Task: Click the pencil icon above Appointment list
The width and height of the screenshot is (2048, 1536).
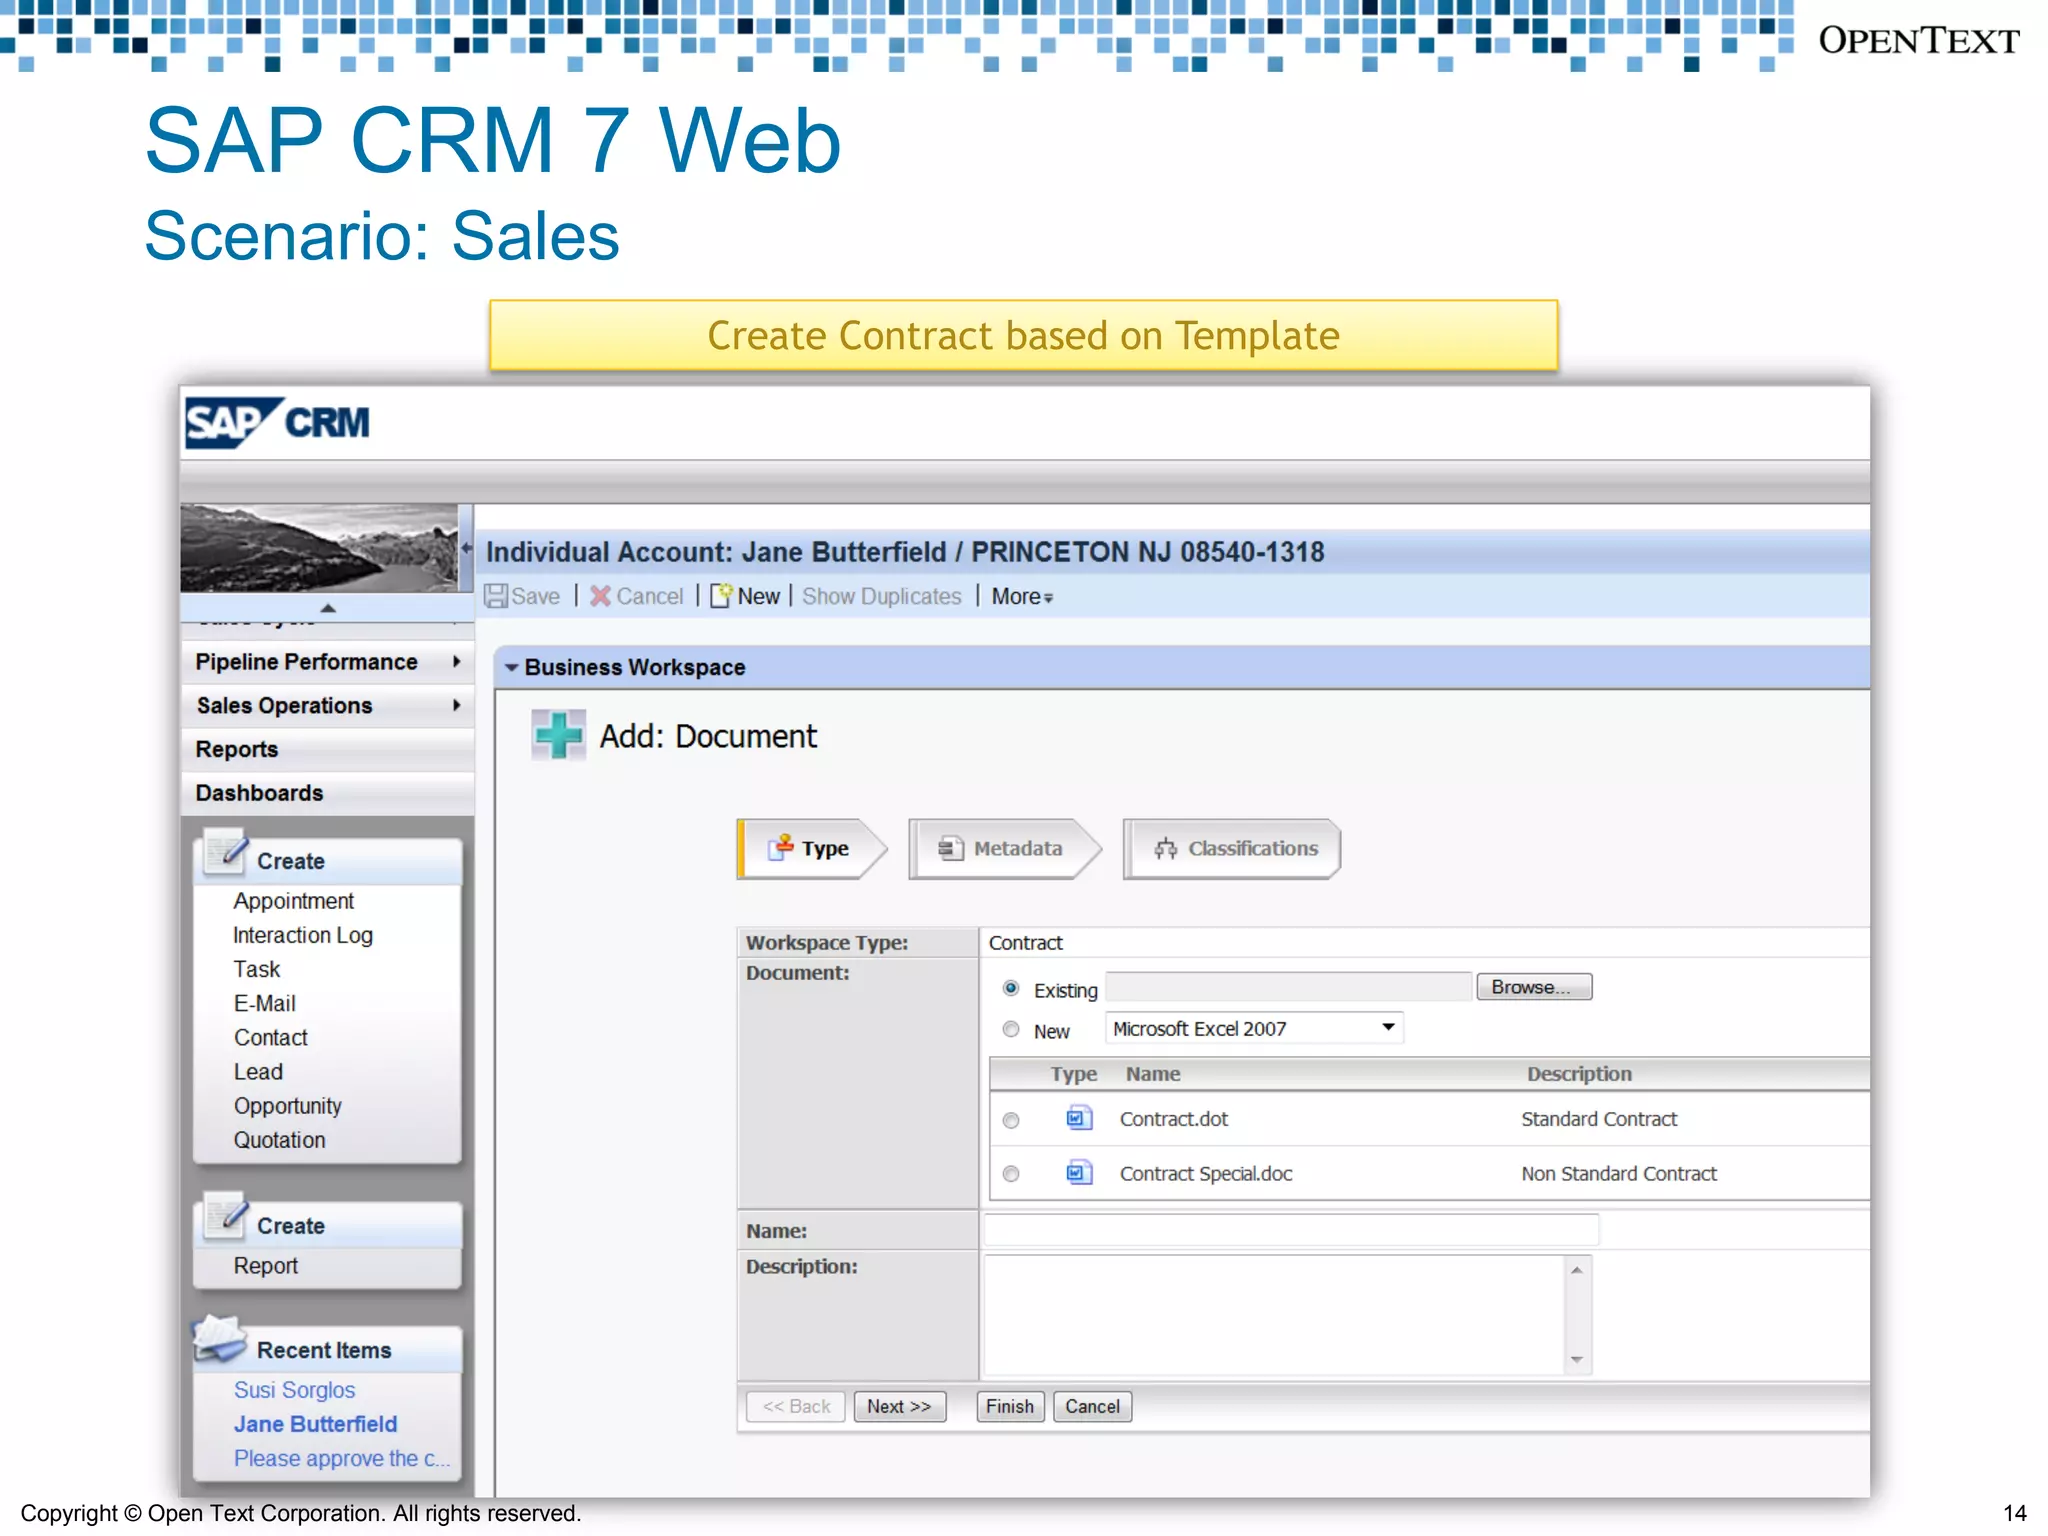Action: pos(225,853)
